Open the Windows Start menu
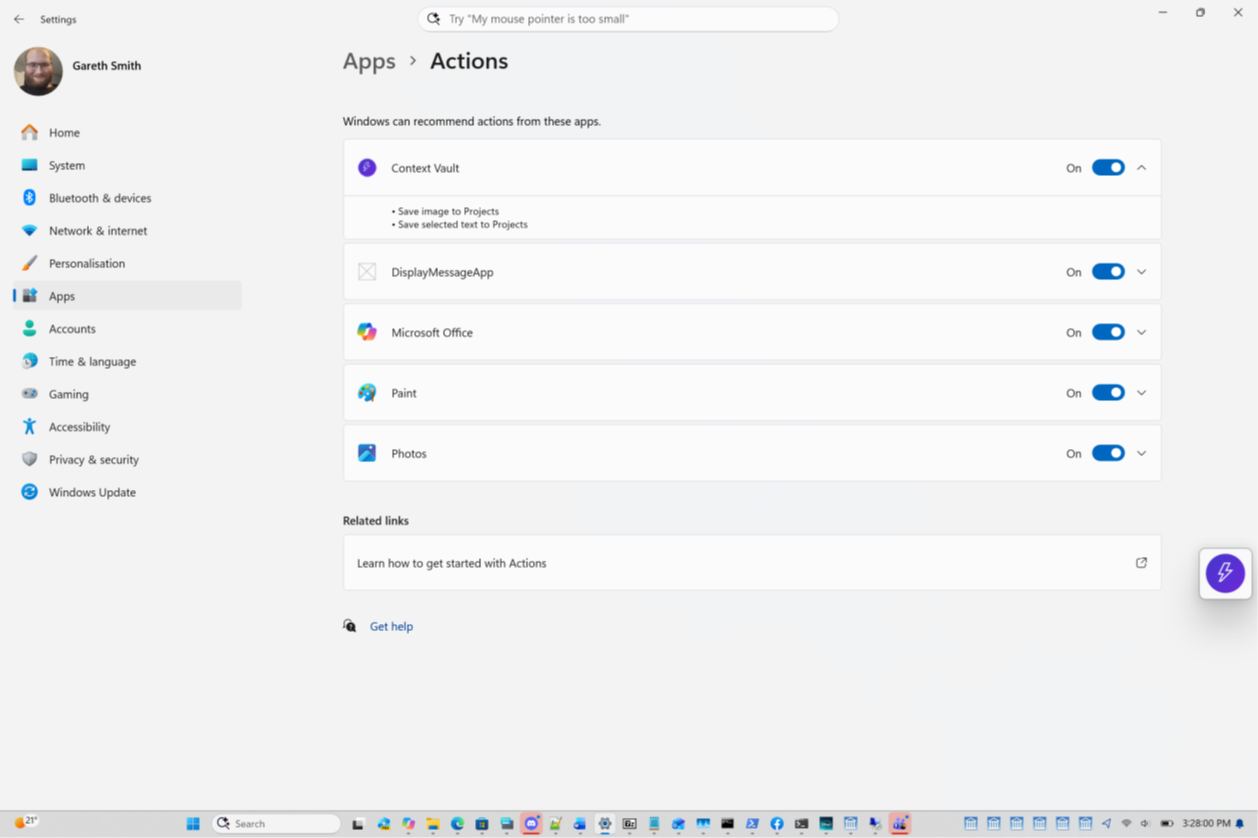1258x838 pixels. click(193, 823)
